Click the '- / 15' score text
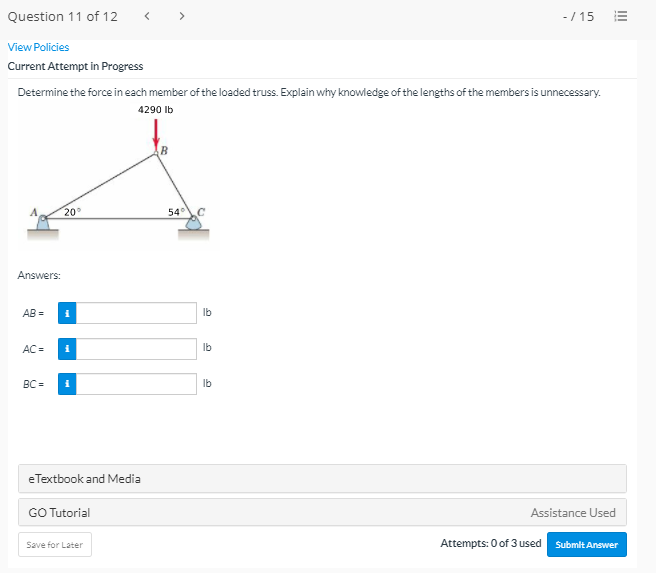 [x=578, y=17]
